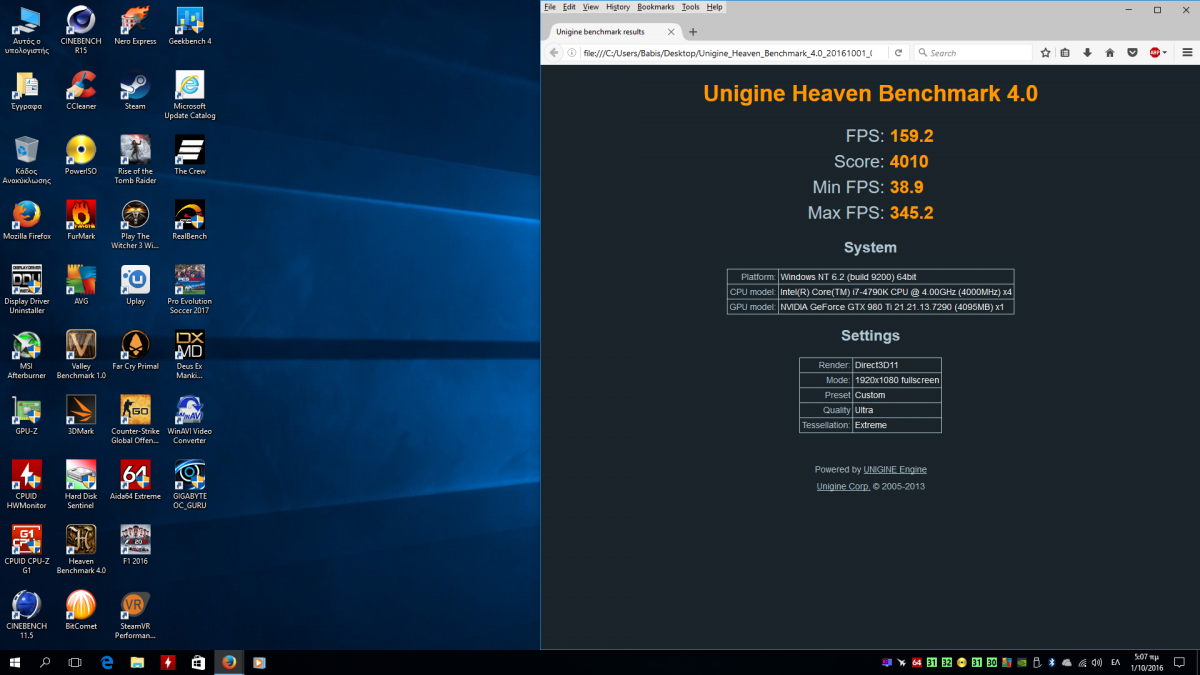Select CPUID HWMonitor desktop icon
The image size is (1200, 675).
pos(27,485)
